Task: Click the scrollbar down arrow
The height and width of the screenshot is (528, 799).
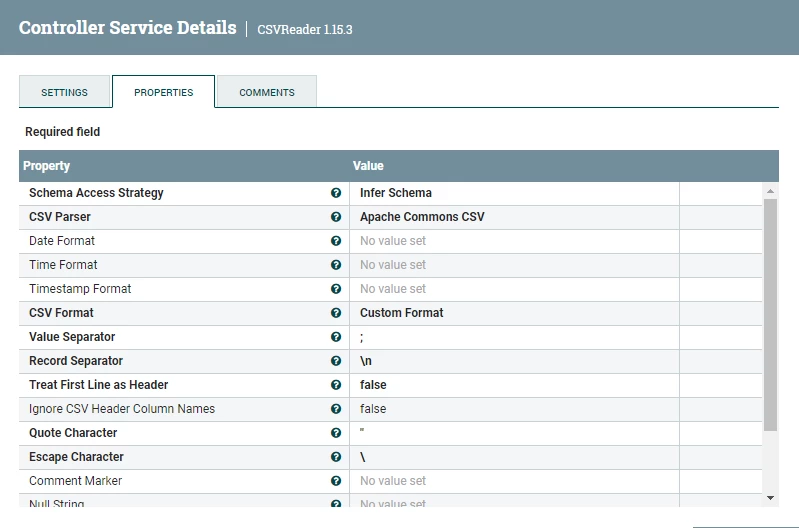Action: click(x=770, y=498)
